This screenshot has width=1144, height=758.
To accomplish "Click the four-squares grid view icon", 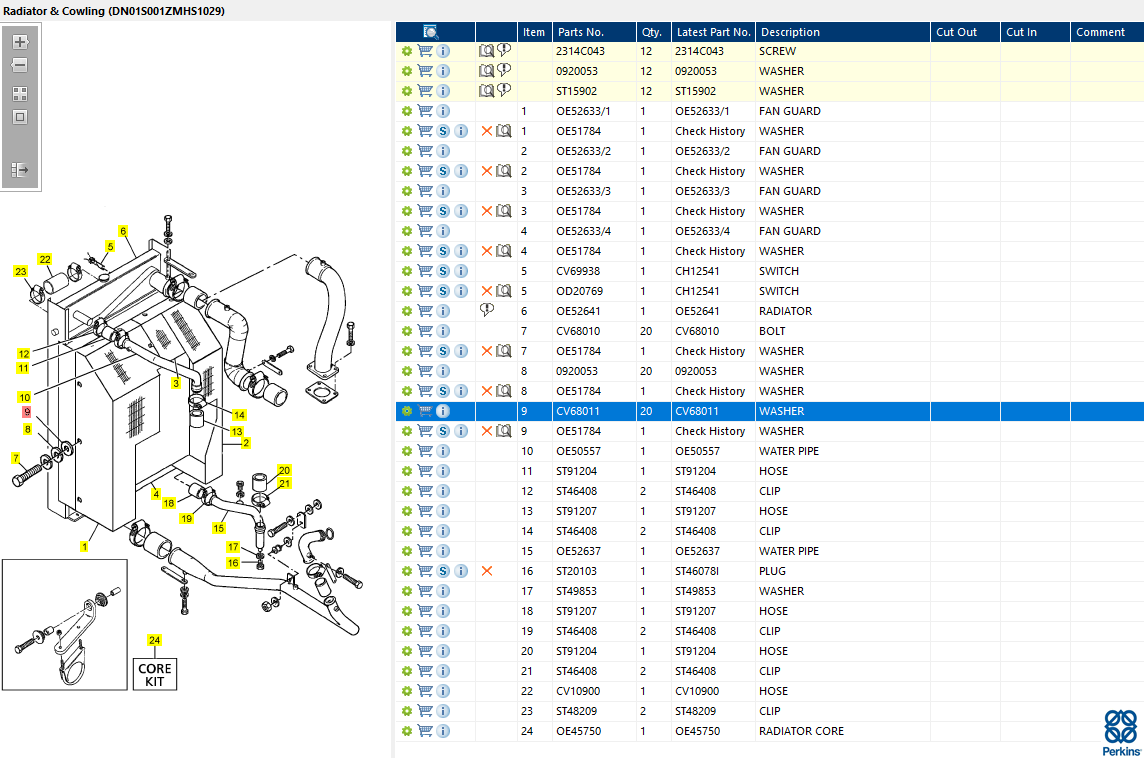I will [20, 94].
